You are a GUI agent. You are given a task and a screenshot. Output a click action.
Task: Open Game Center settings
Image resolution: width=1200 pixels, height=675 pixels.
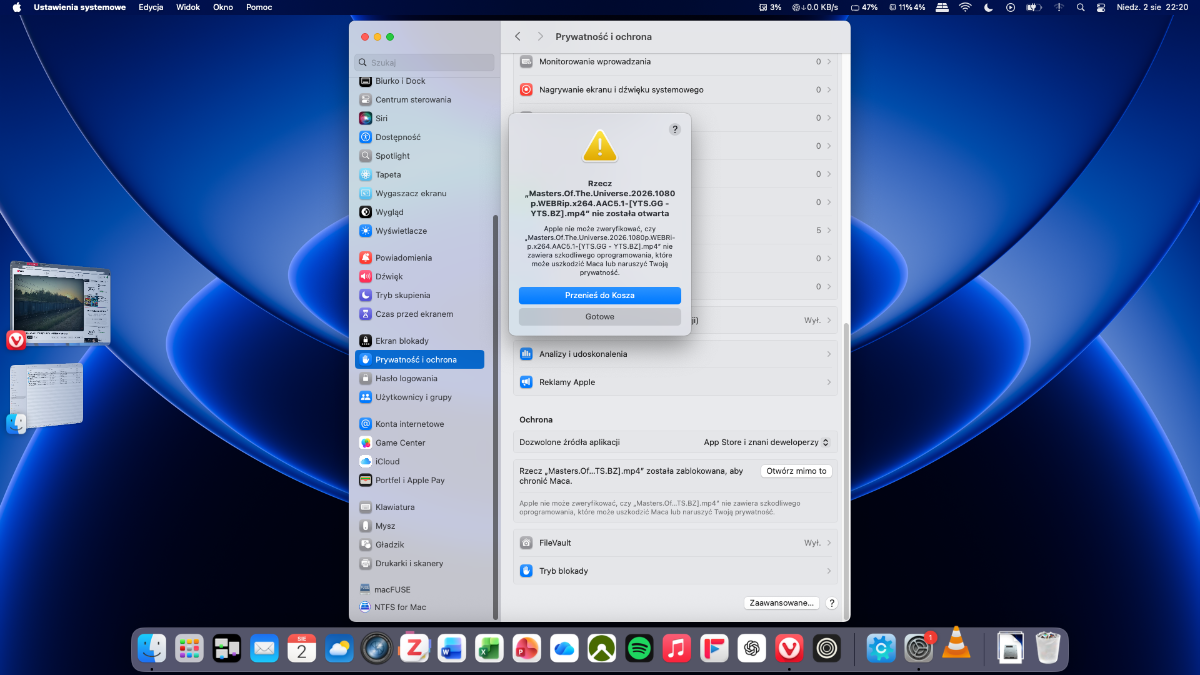click(419, 443)
